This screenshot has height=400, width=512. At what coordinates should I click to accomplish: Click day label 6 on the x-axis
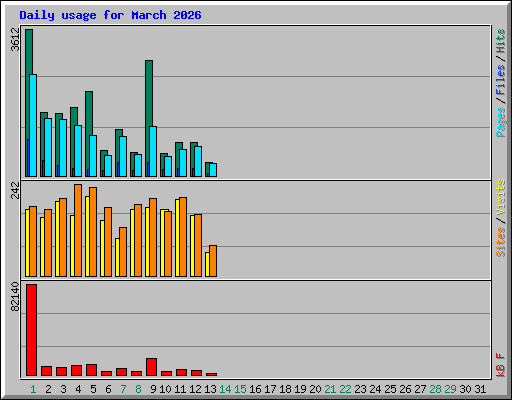(x=108, y=389)
